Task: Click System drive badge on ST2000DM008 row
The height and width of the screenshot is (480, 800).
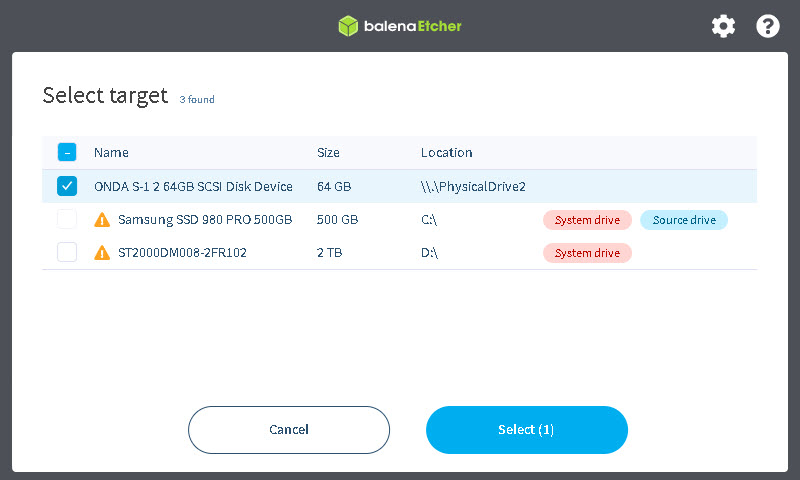Action: pos(587,253)
